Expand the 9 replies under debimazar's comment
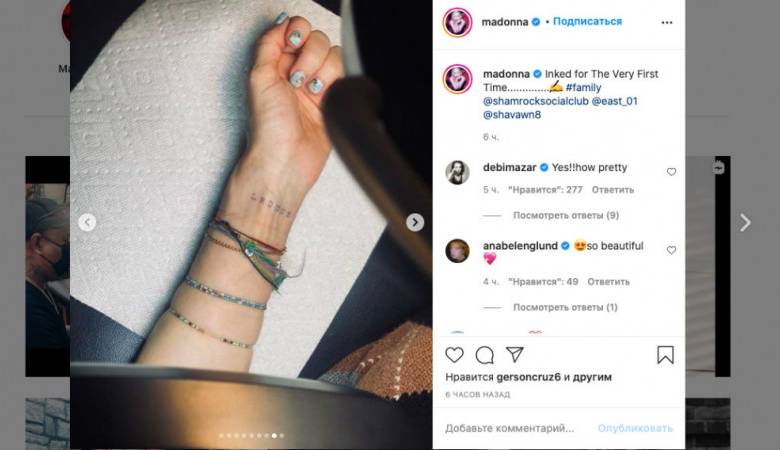Screen dimensions: 780x450 (x=566, y=215)
